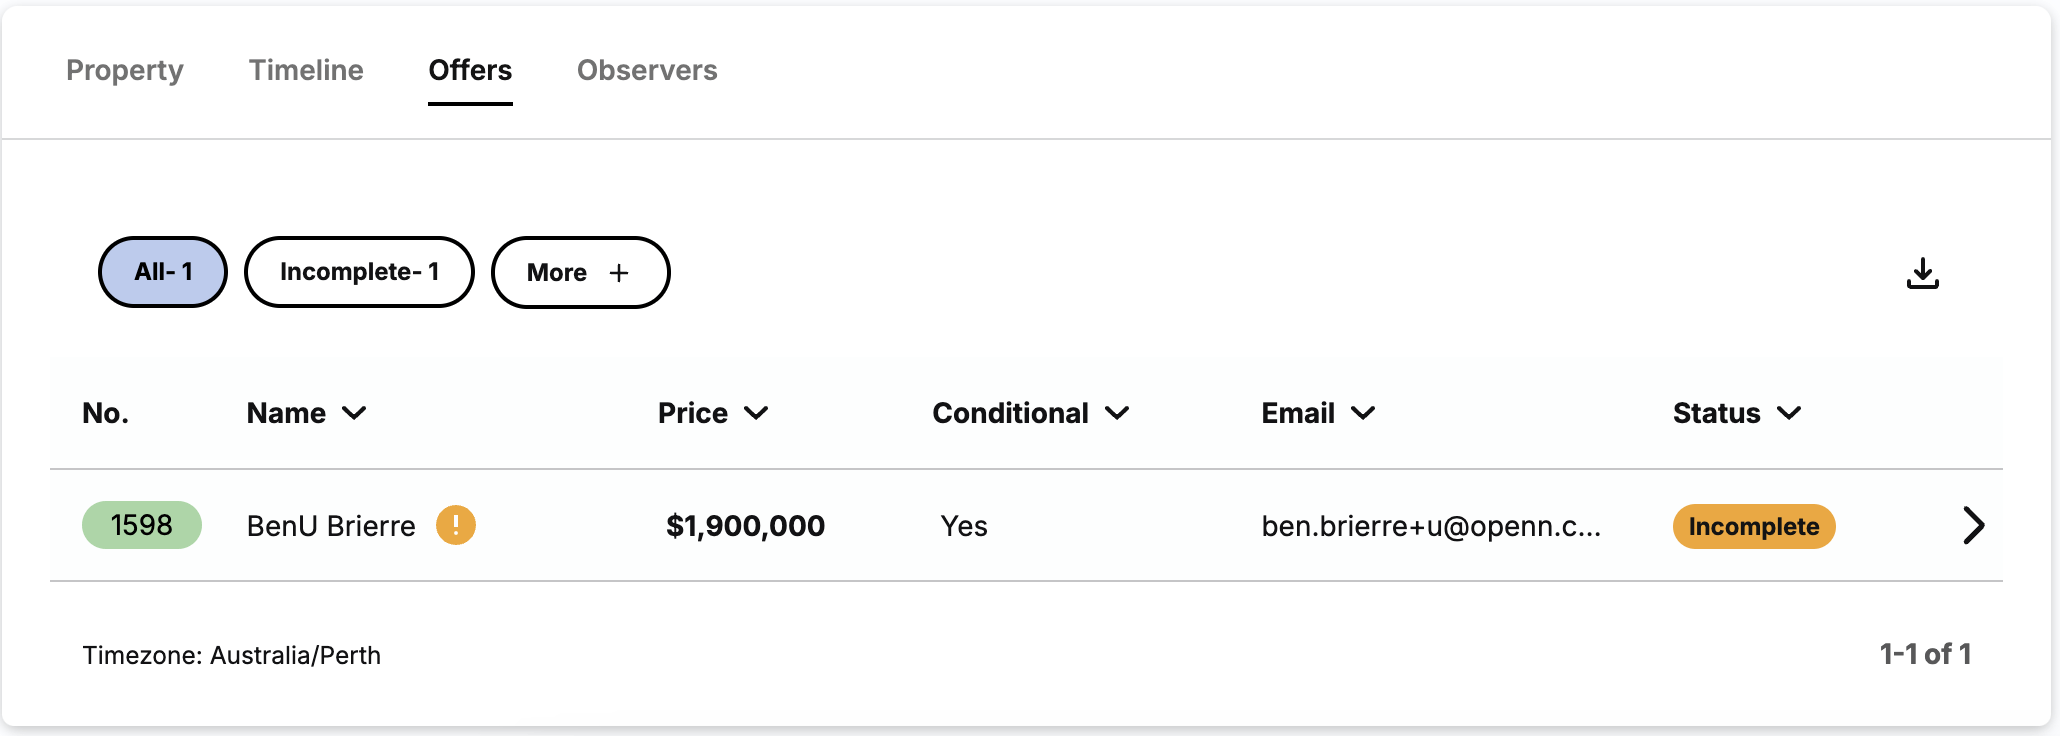2060x736 pixels.
Task: Click the sort arrow on the No. column
Action: point(105,412)
